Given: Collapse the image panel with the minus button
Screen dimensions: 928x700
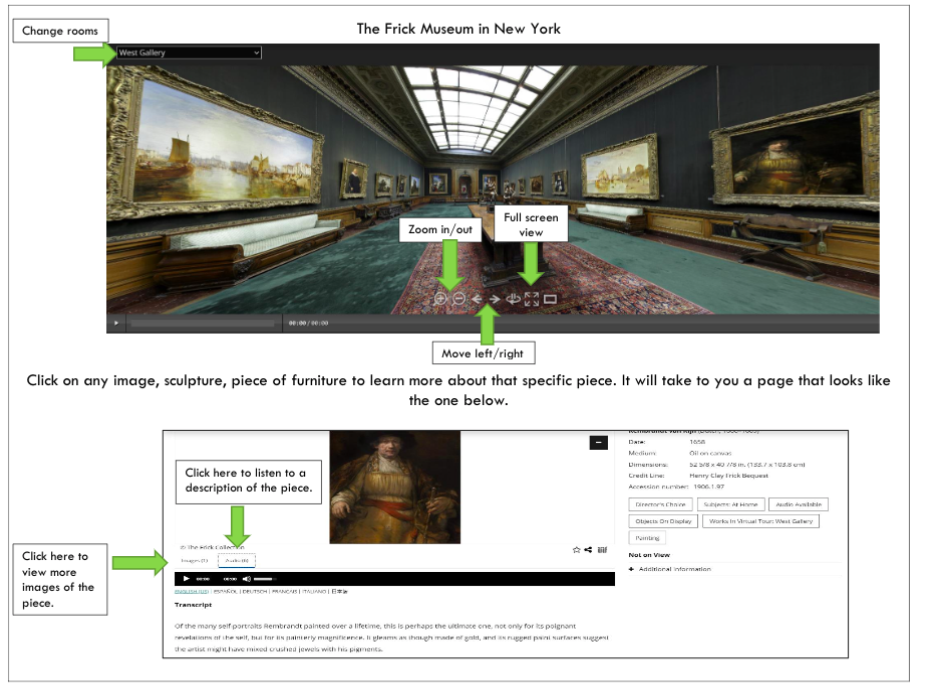Looking at the screenshot, I should [x=598, y=443].
